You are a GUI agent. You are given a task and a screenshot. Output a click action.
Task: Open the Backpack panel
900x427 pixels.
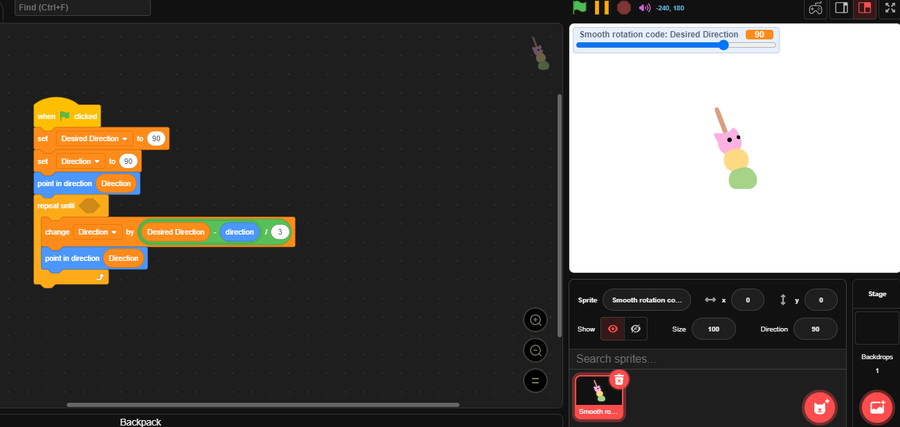coord(141,422)
